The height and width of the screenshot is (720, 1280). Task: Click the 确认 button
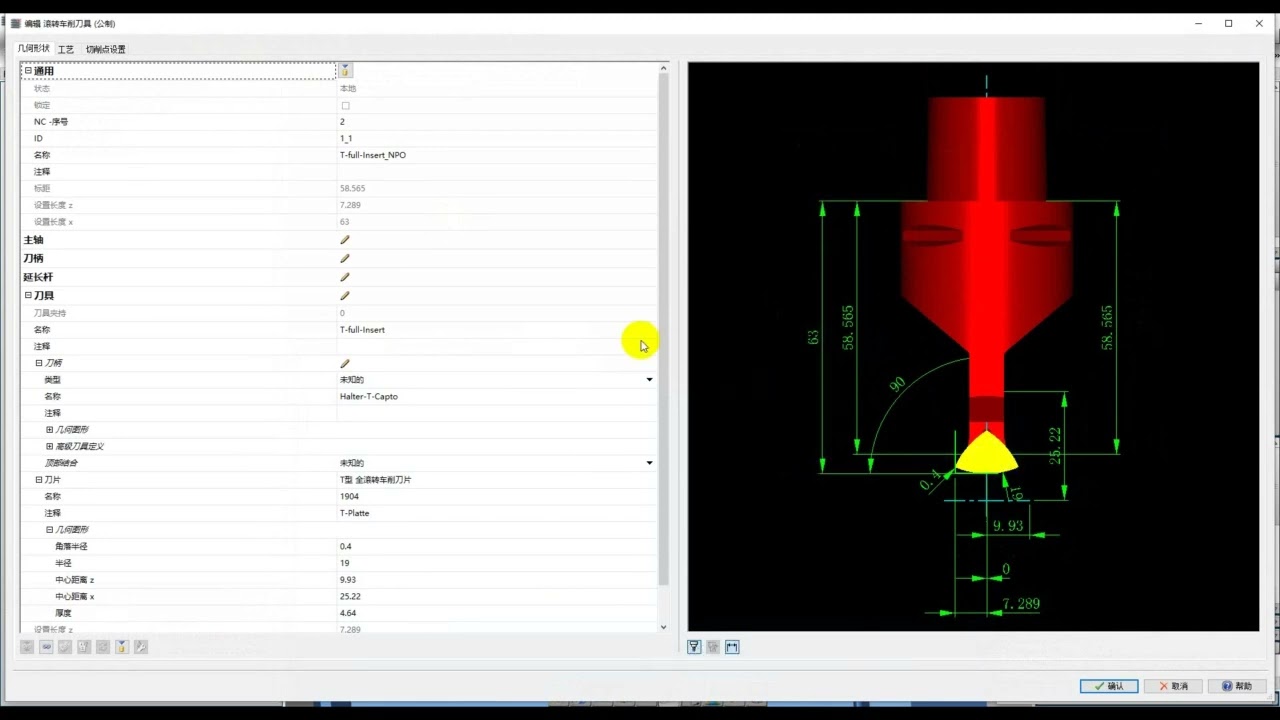pos(1109,686)
